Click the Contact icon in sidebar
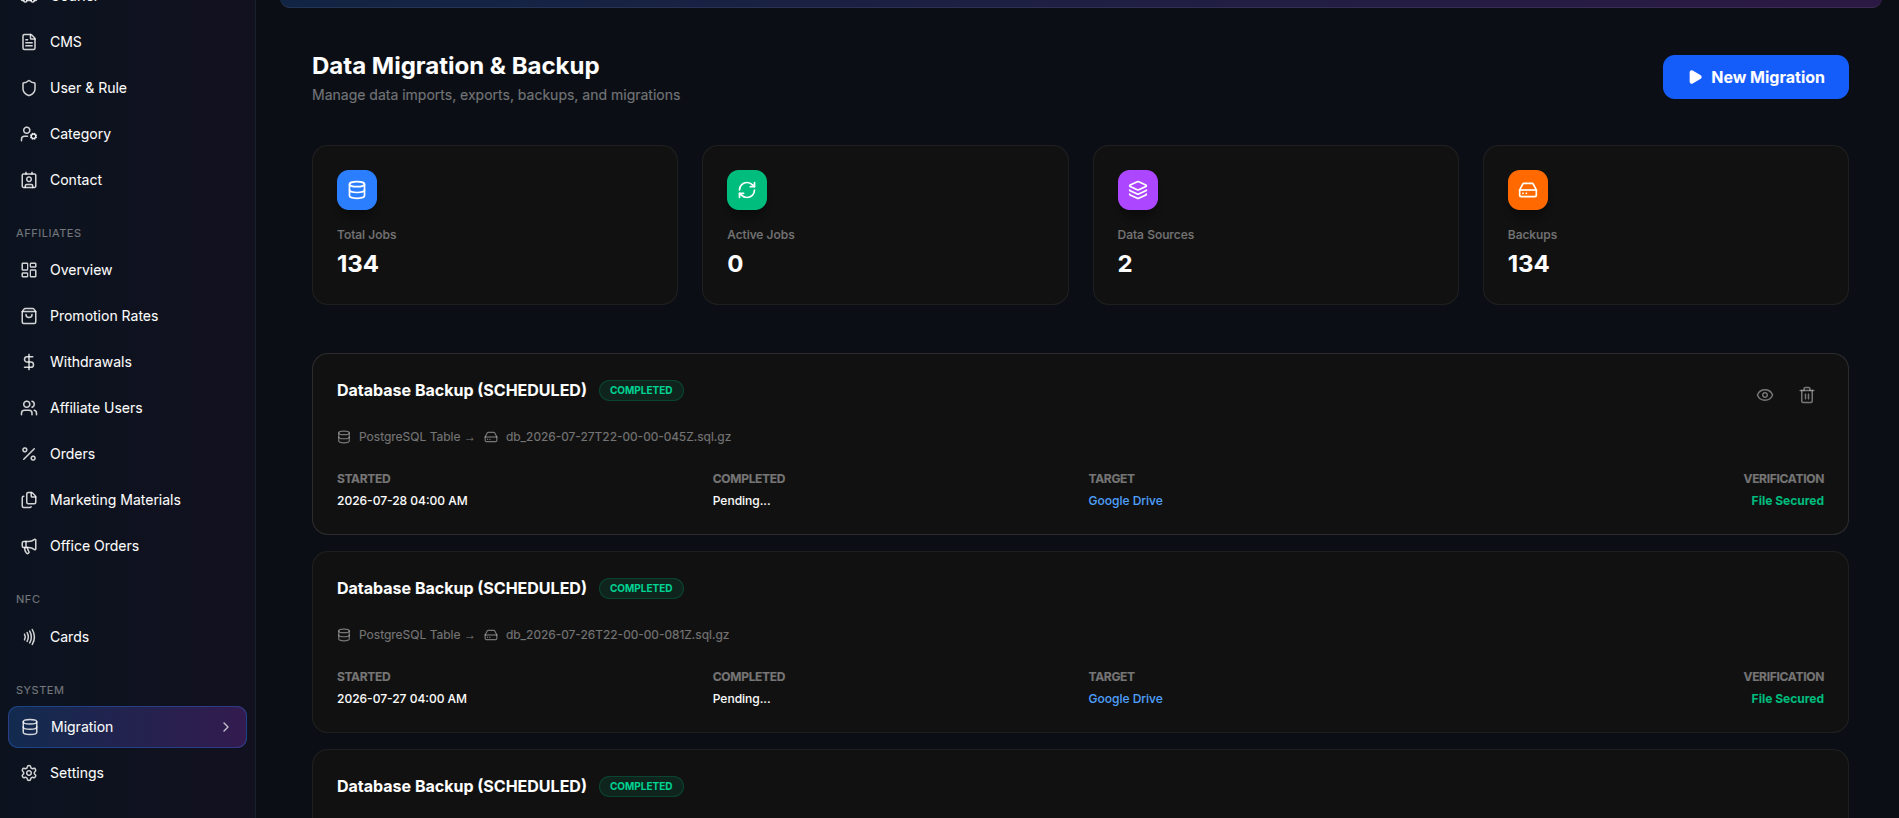 pyautogui.click(x=29, y=180)
